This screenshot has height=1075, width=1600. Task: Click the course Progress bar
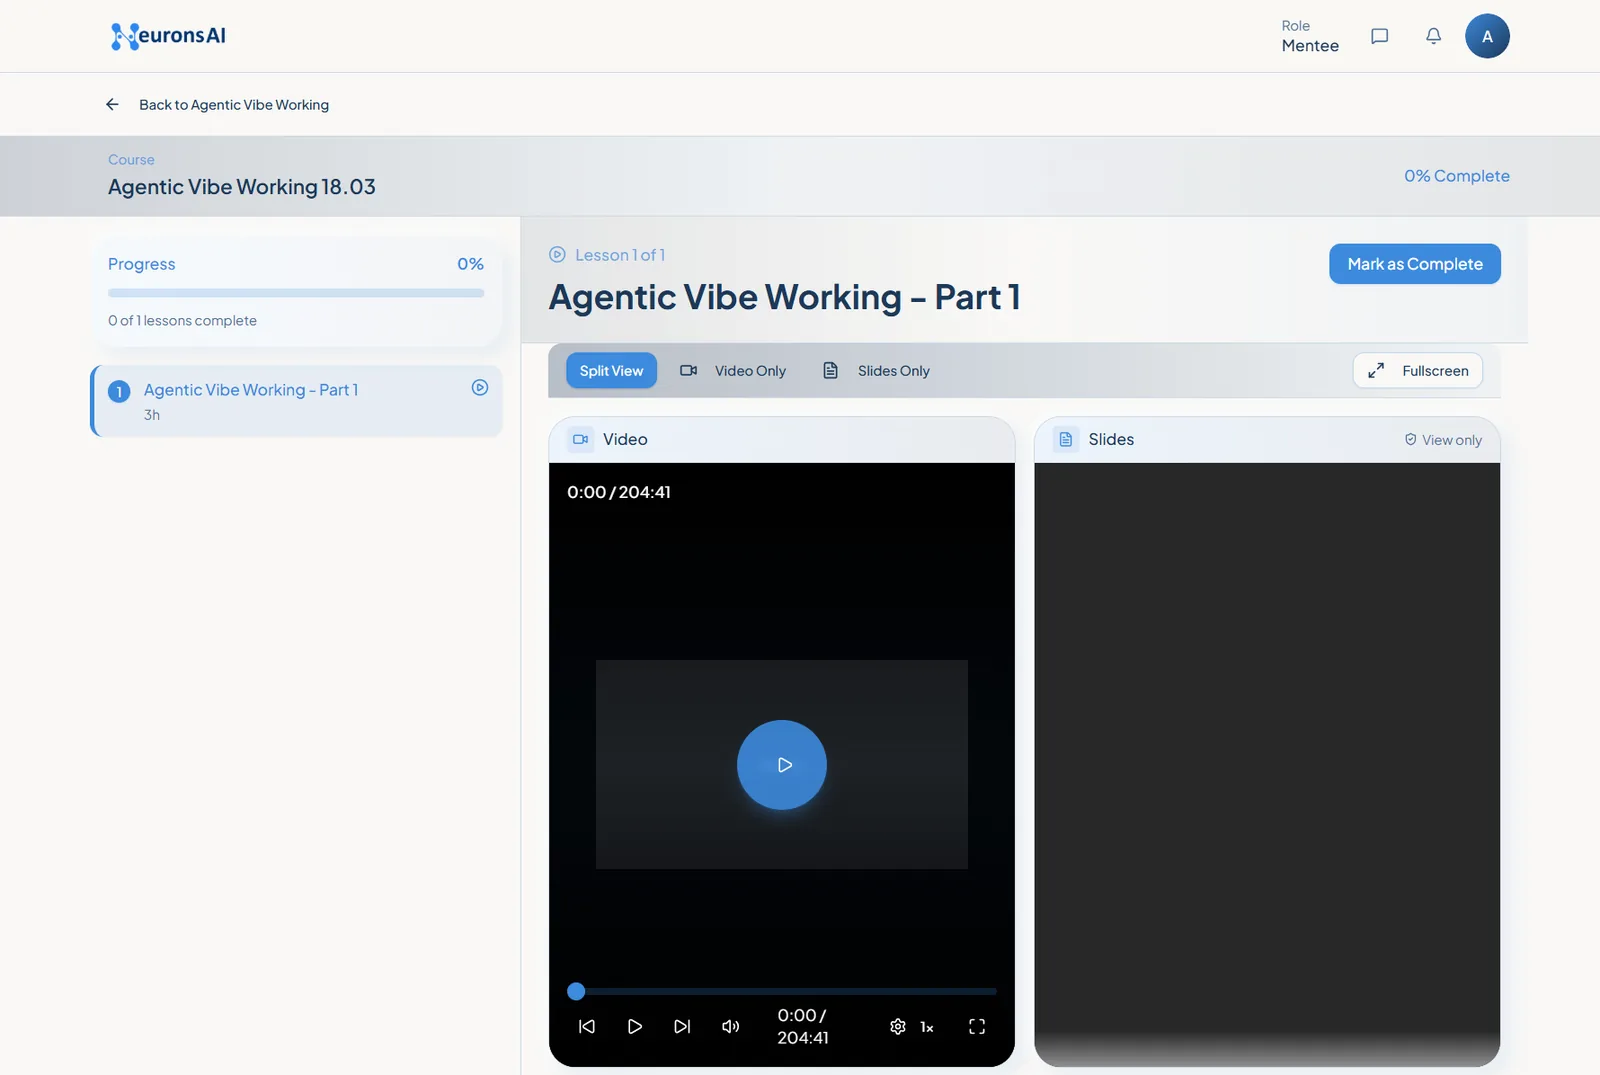pos(296,293)
